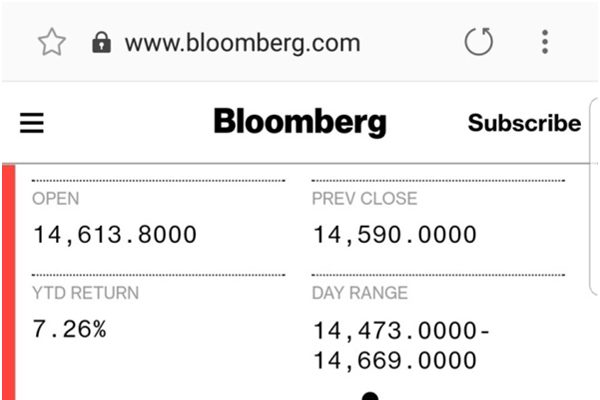
Task: Click the OPEN label
Action: 56,199
